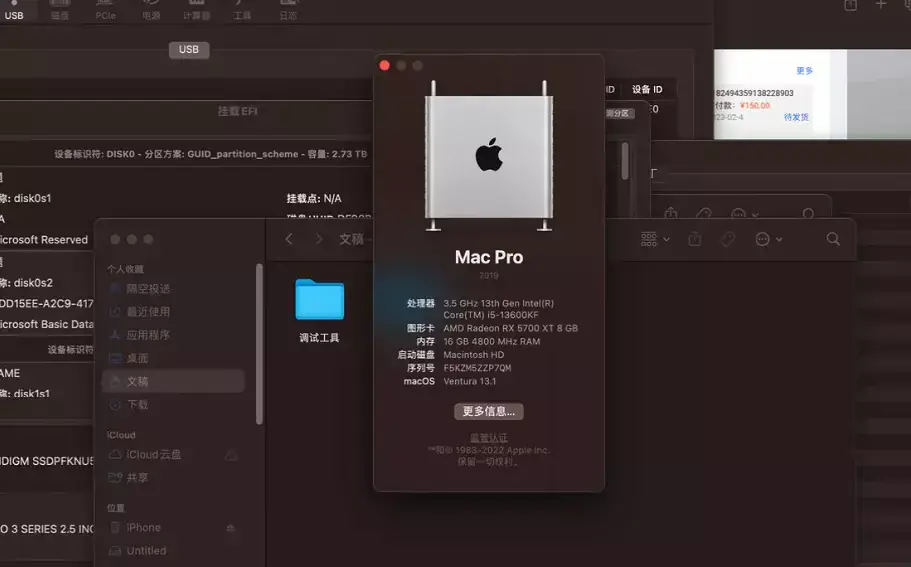Open 隔空投送 in the Finder sidebar
This screenshot has width=911, height=567.
tap(173, 289)
